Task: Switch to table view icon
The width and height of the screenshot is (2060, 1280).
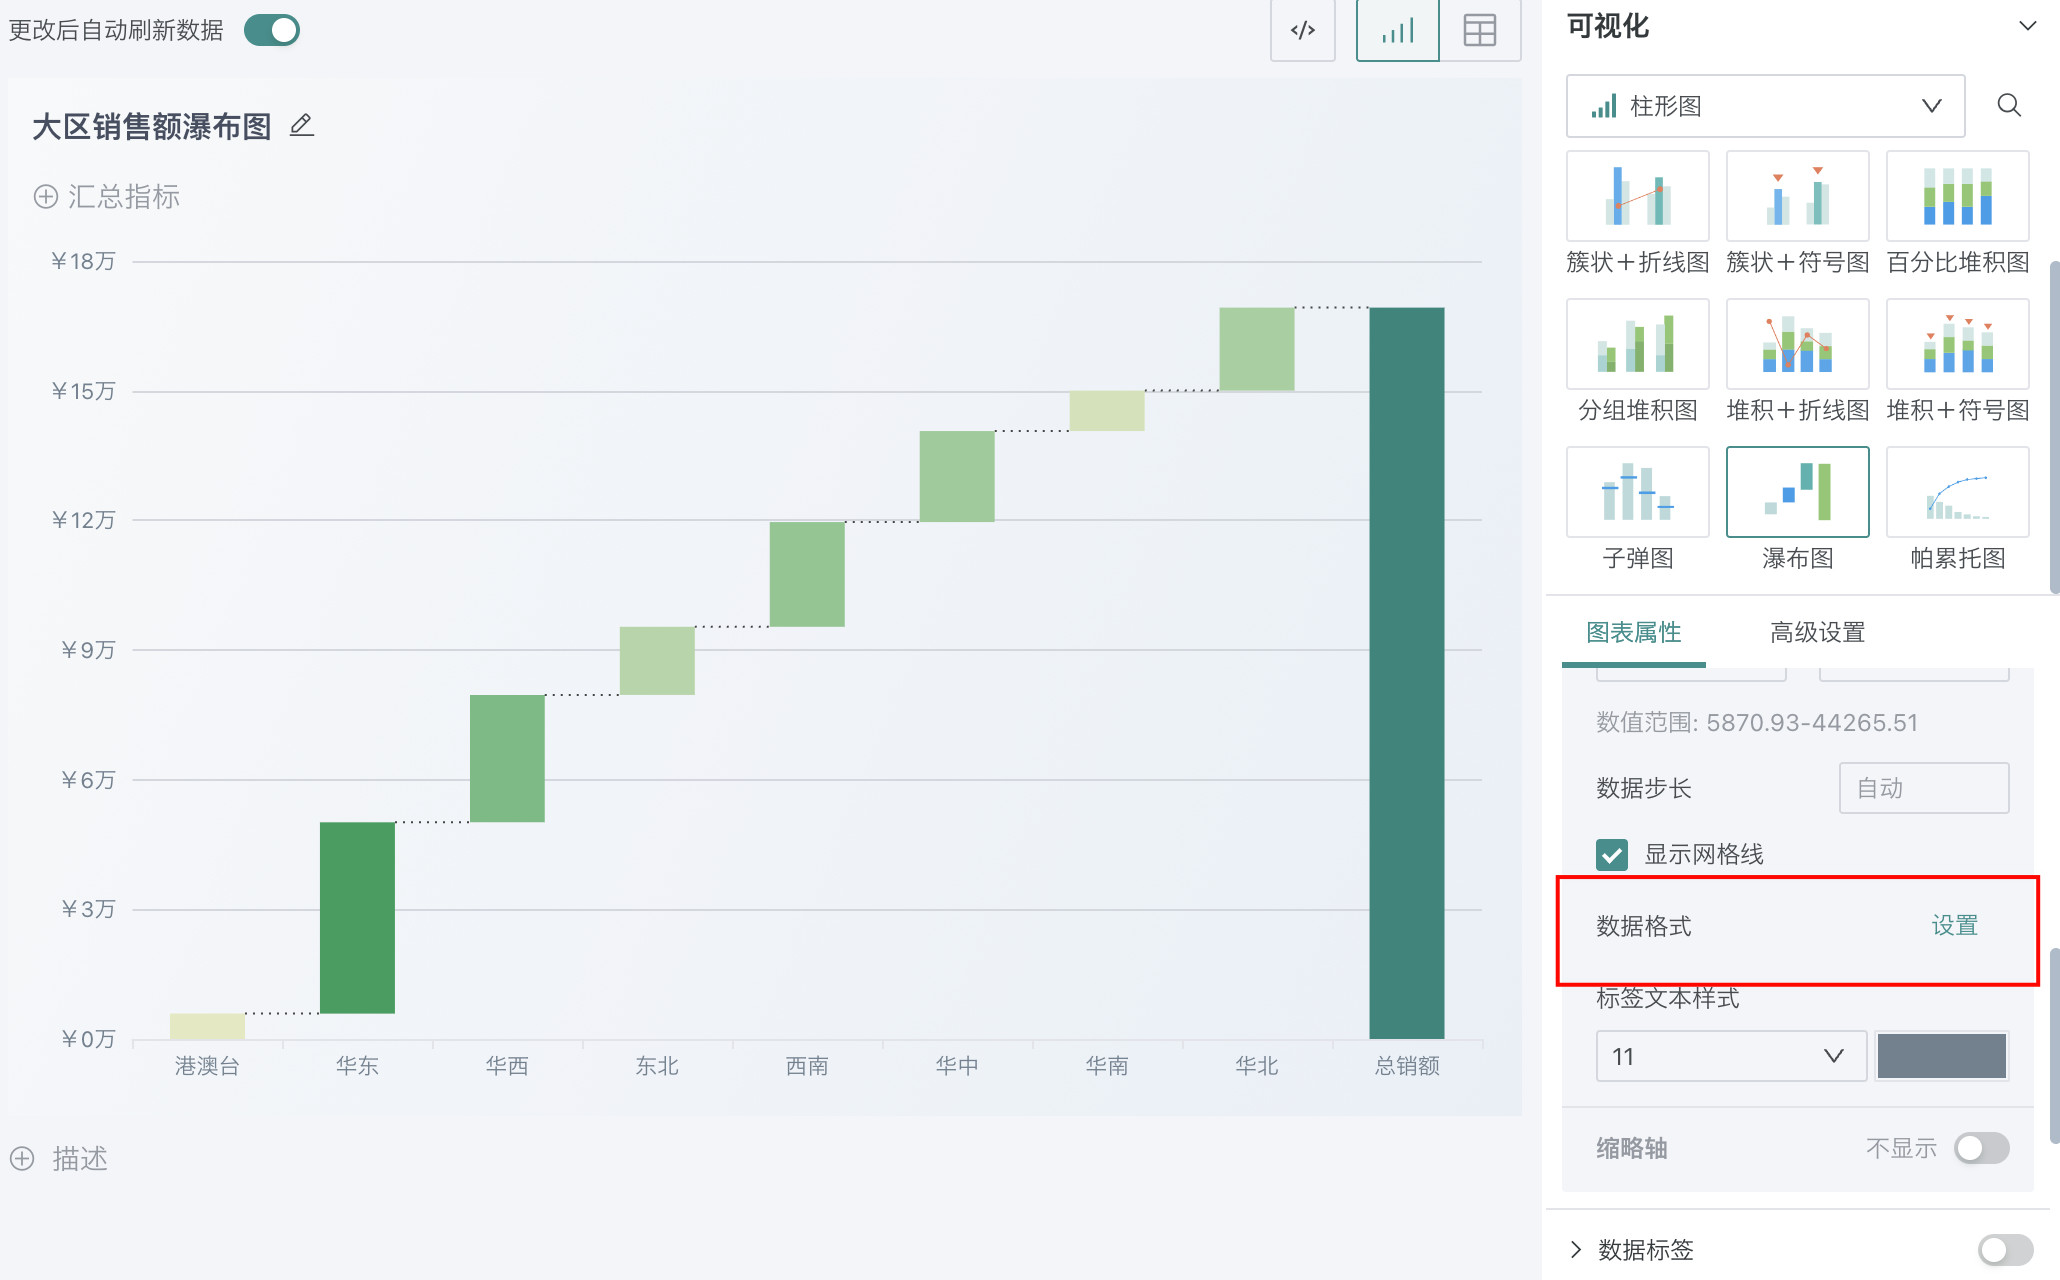Action: tap(1479, 30)
